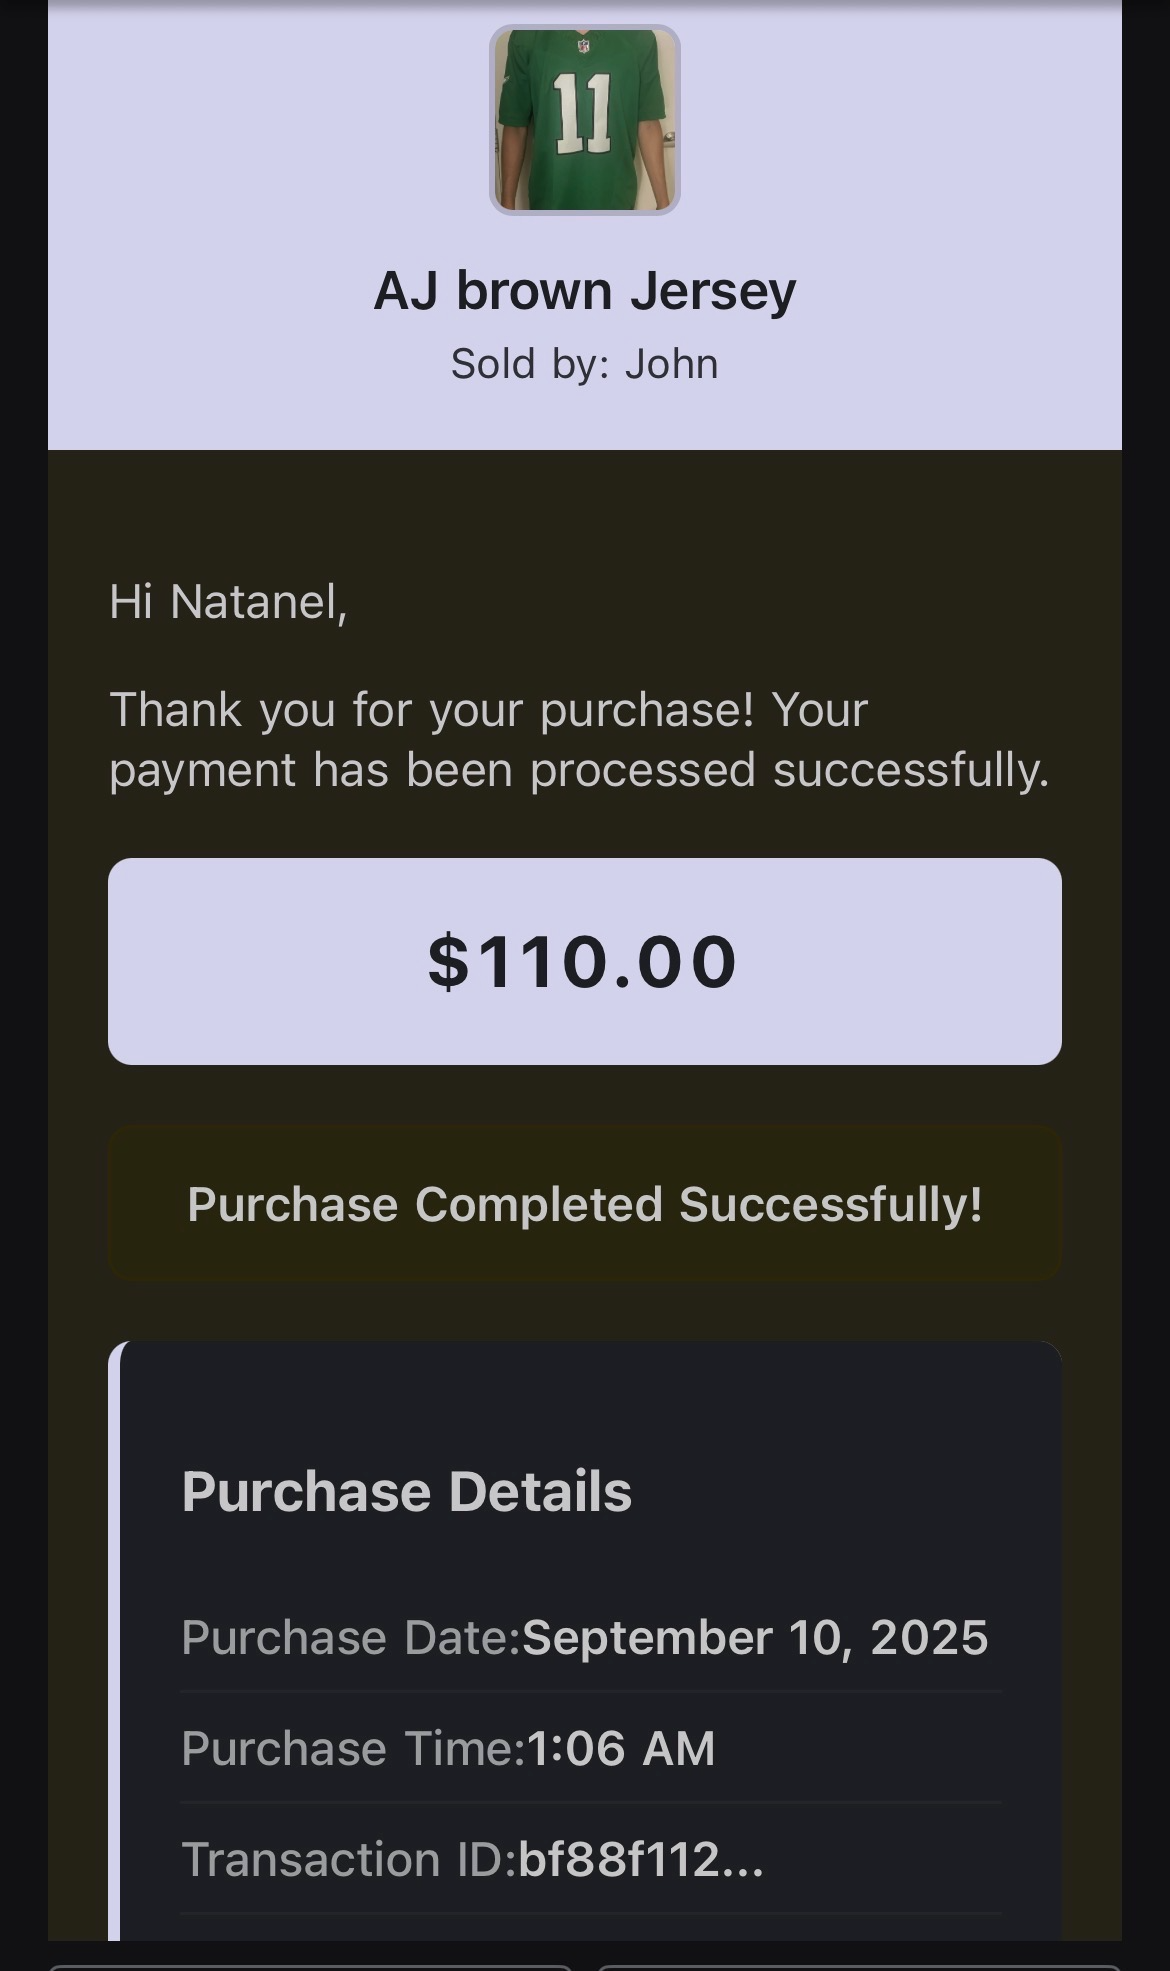
Task: Select the seller name John
Action: tap(672, 364)
